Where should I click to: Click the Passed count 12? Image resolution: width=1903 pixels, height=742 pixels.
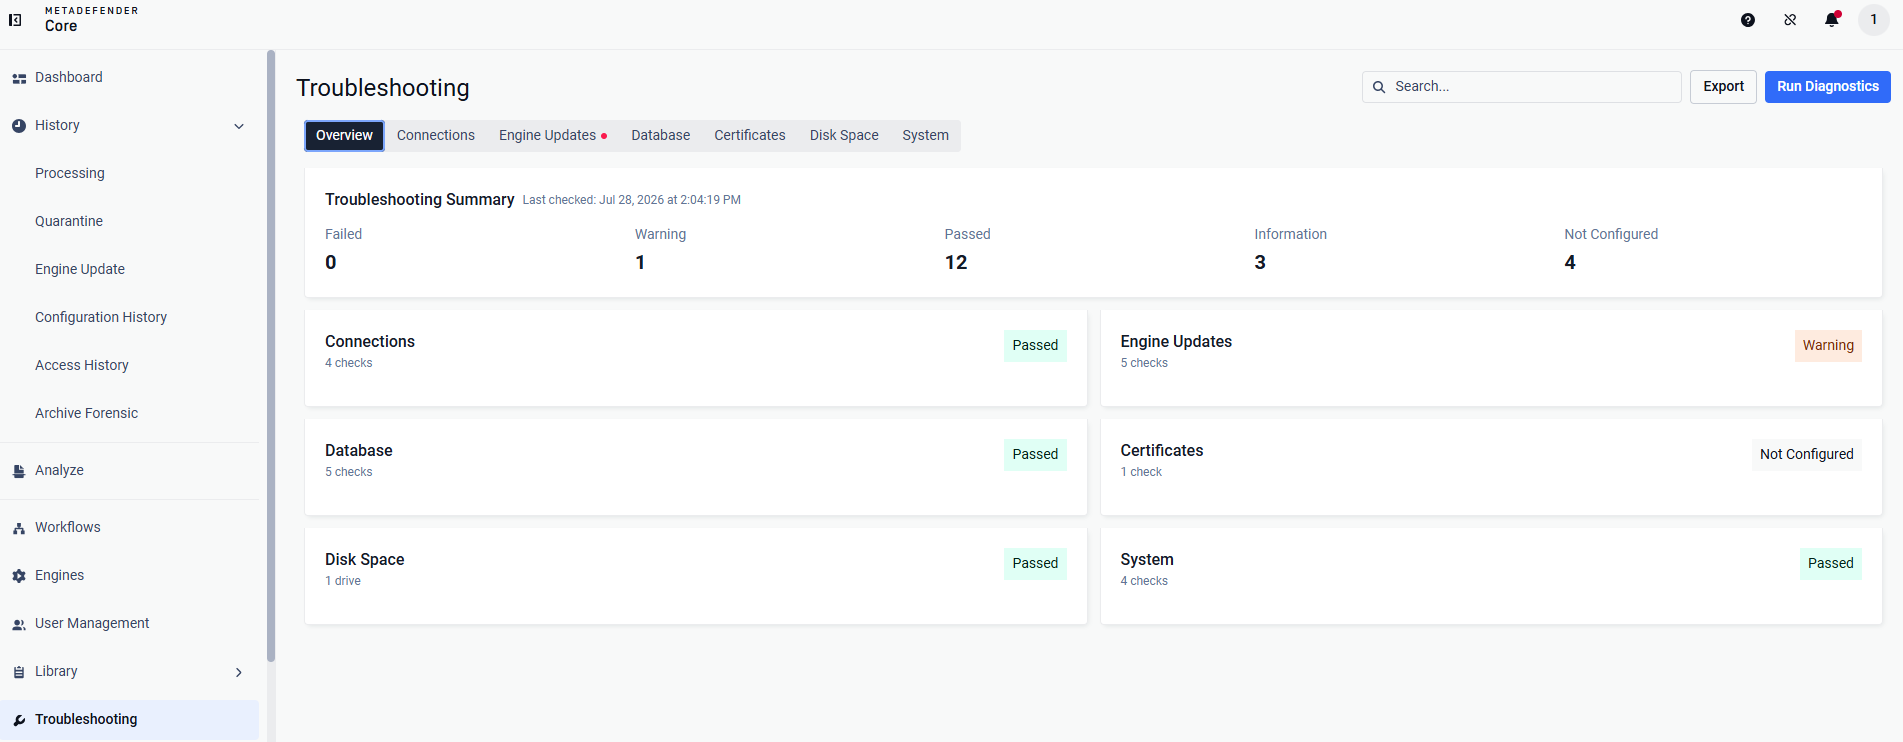click(x=956, y=263)
